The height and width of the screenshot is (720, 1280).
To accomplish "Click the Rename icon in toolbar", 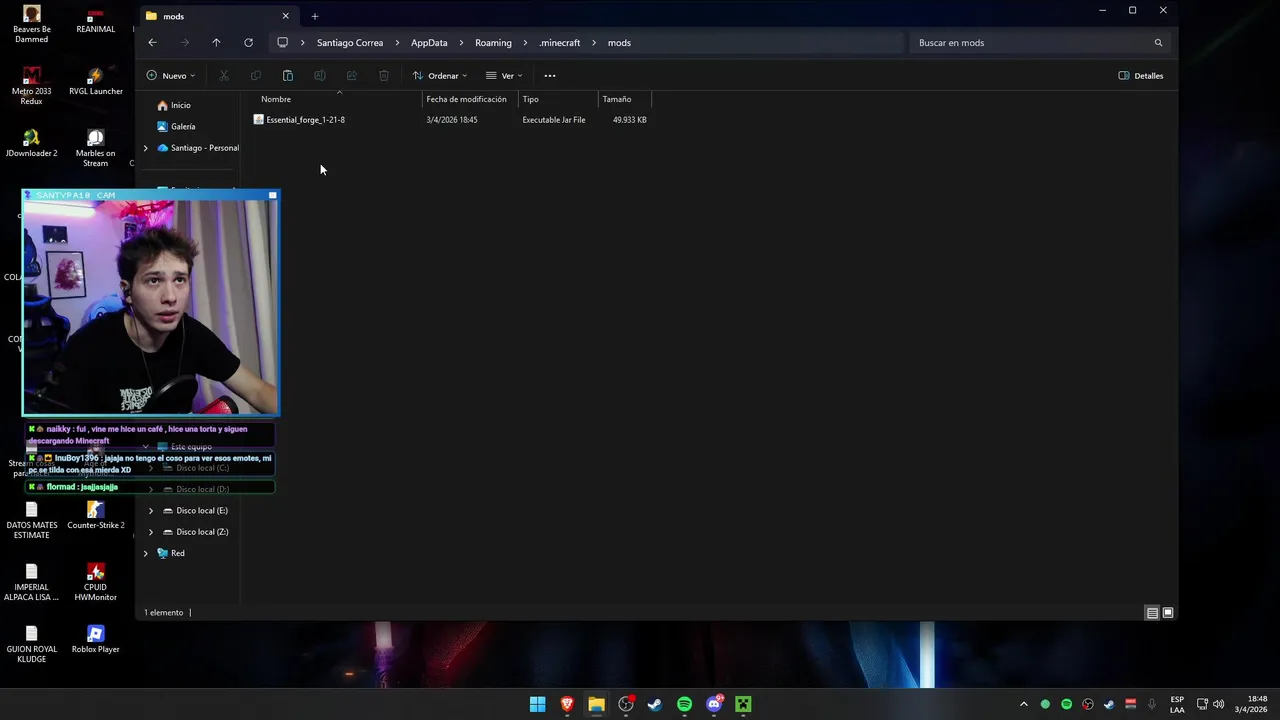I will point(320,76).
